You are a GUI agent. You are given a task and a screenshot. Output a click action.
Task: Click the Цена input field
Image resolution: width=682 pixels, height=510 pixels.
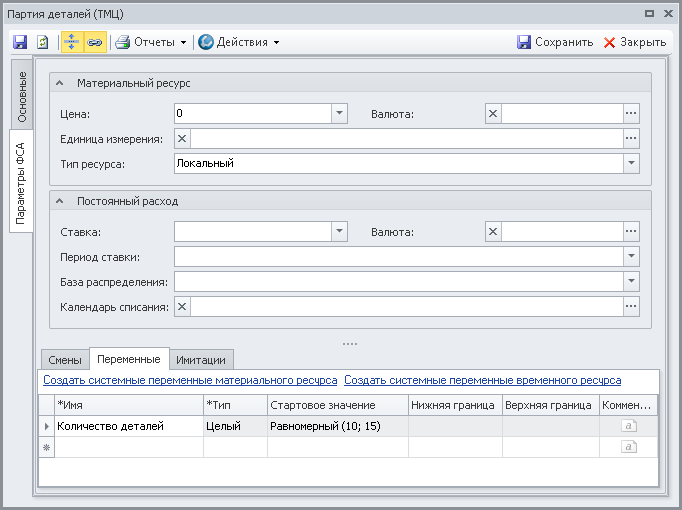click(253, 113)
